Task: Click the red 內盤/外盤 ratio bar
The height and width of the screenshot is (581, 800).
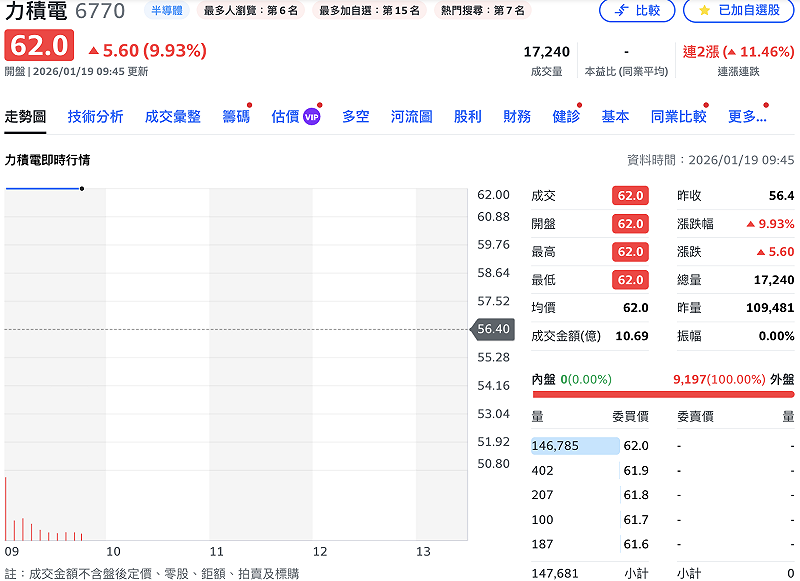Action: (x=662, y=394)
